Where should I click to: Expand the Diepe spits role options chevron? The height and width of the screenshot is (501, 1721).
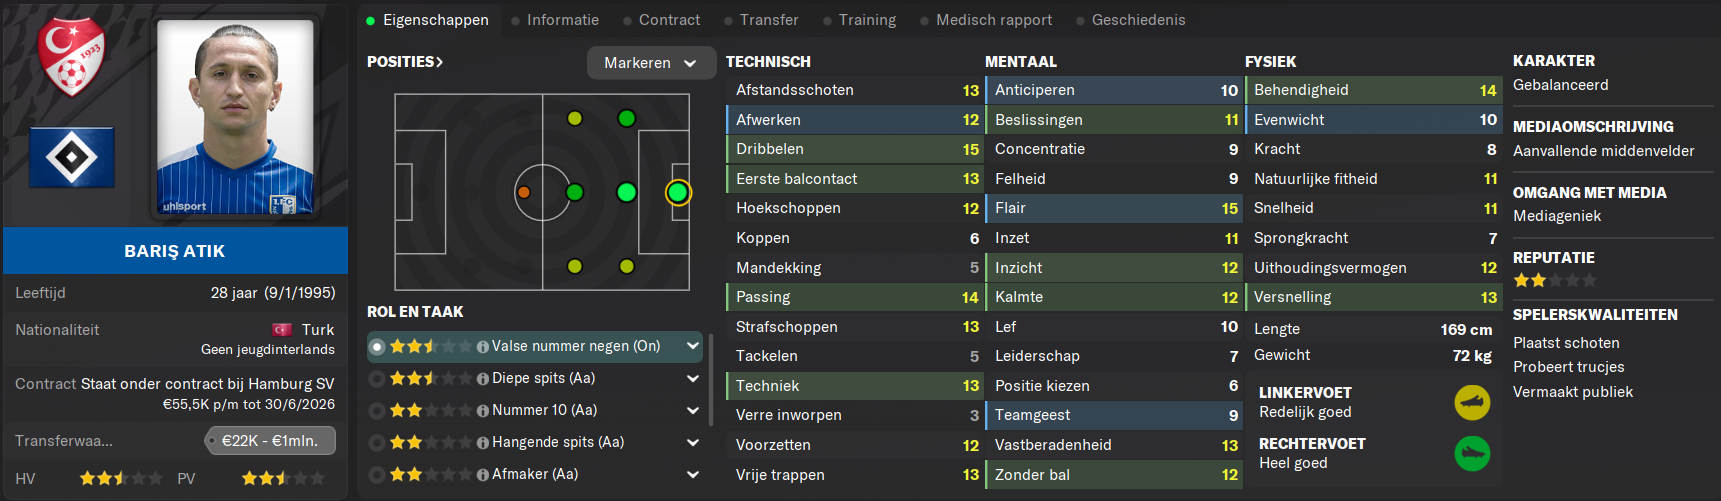click(x=692, y=378)
